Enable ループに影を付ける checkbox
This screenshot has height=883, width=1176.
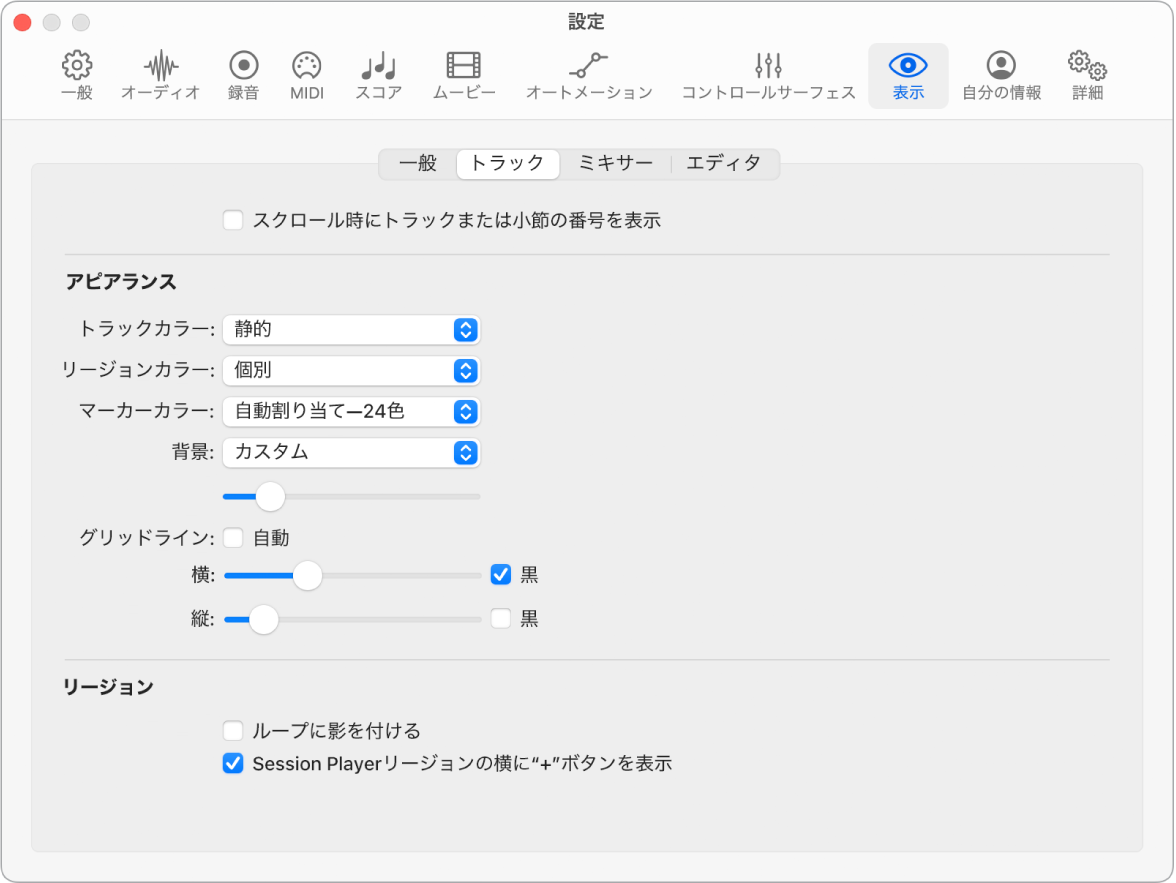233,731
